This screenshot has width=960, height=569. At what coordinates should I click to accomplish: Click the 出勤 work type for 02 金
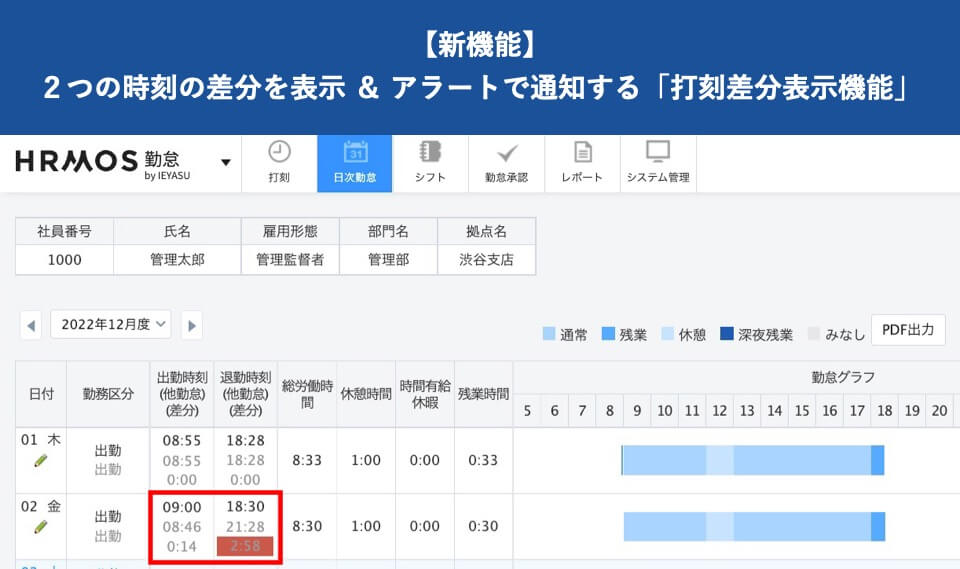tap(108, 517)
